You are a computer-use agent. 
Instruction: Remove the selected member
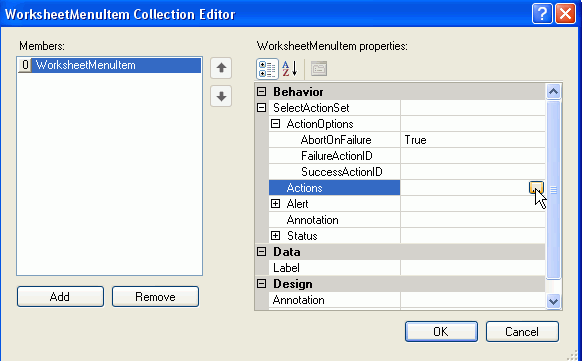click(x=156, y=296)
